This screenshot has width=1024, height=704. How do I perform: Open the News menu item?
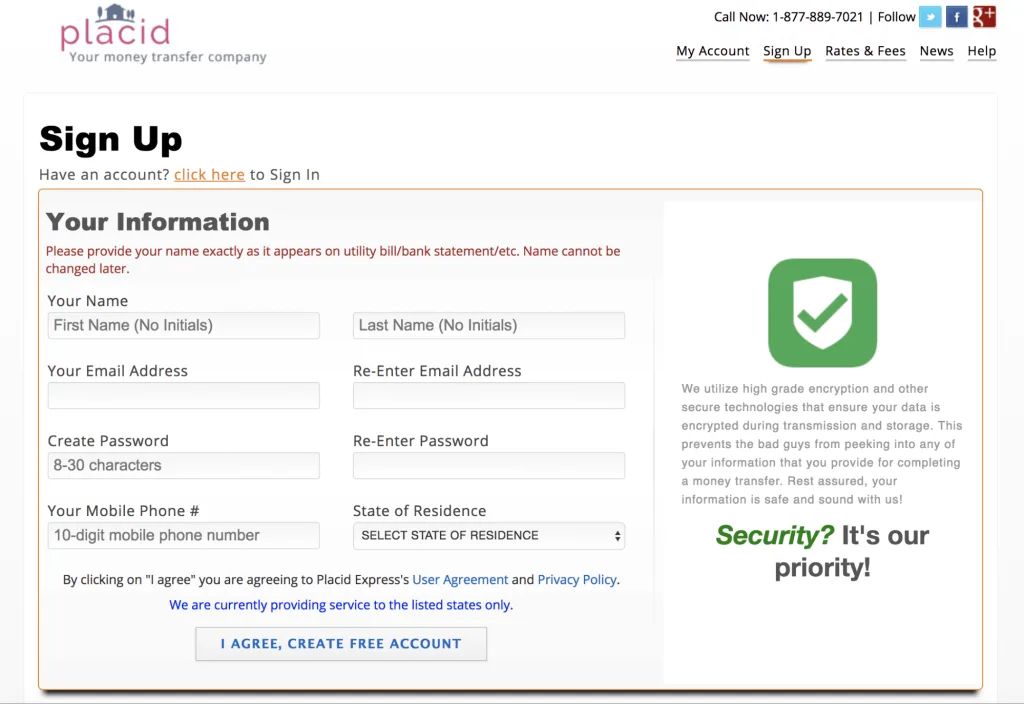936,51
